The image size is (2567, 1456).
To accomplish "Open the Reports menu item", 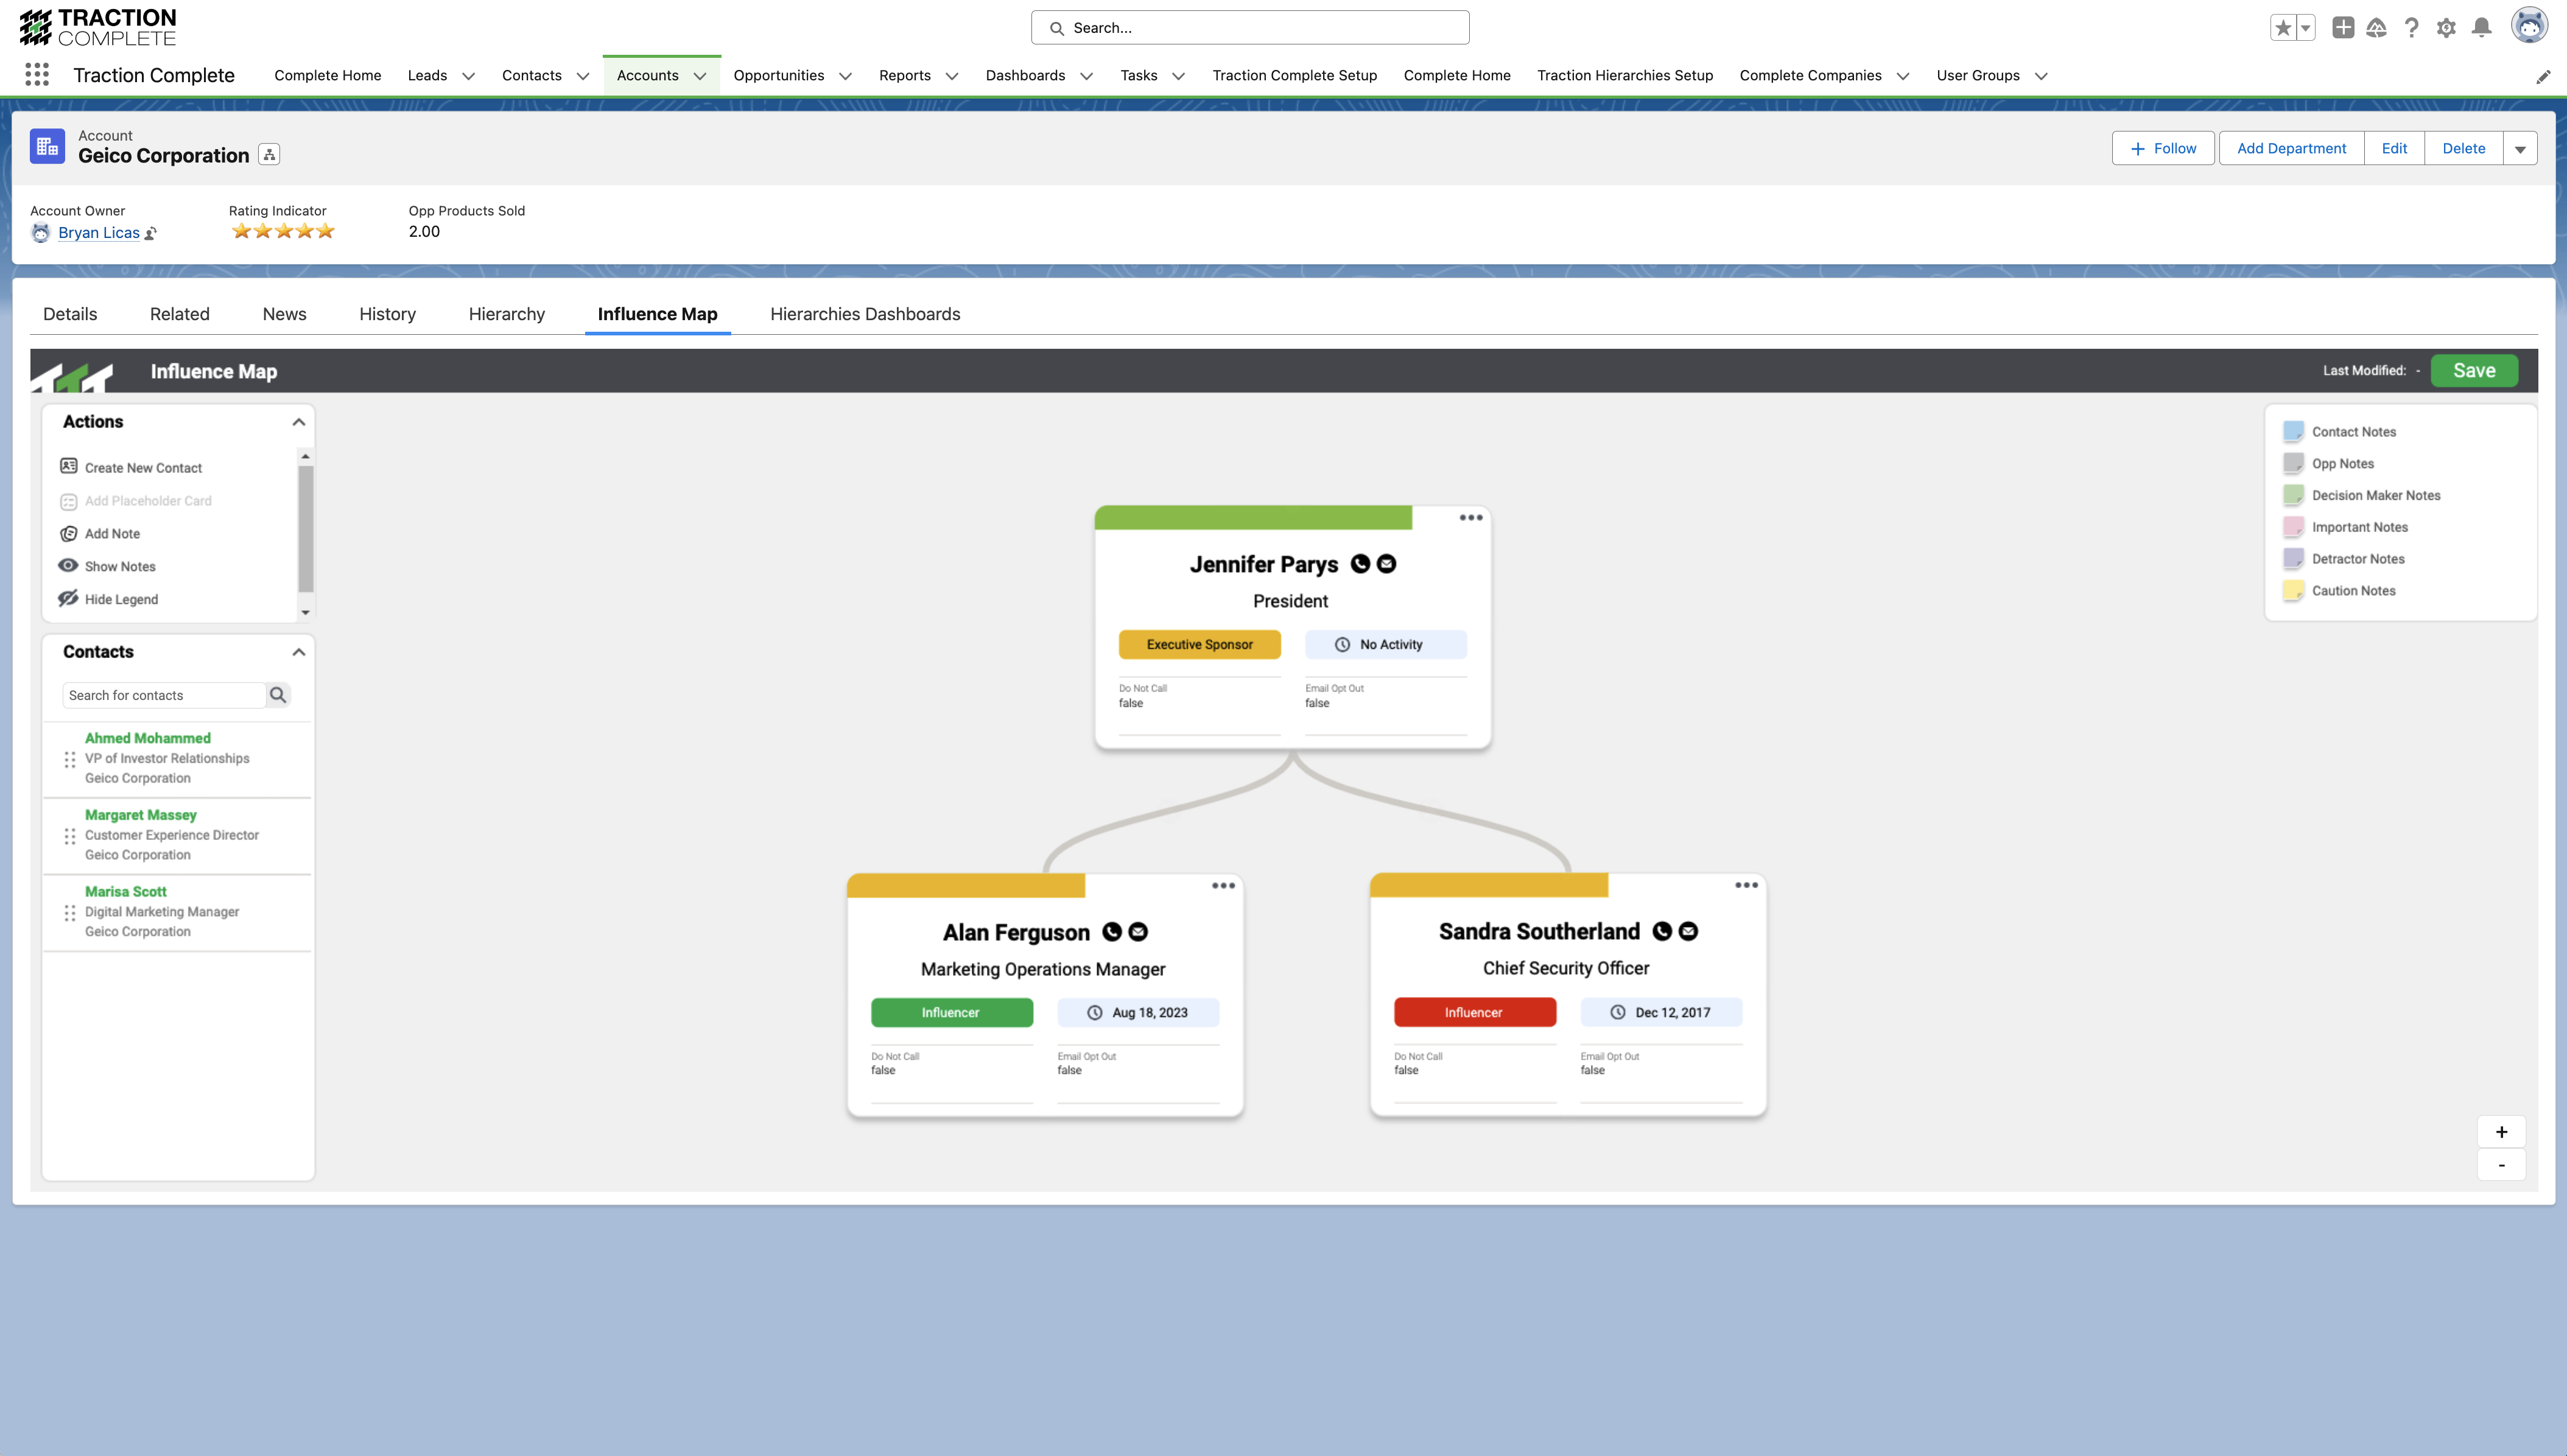I will pyautogui.click(x=905, y=75).
